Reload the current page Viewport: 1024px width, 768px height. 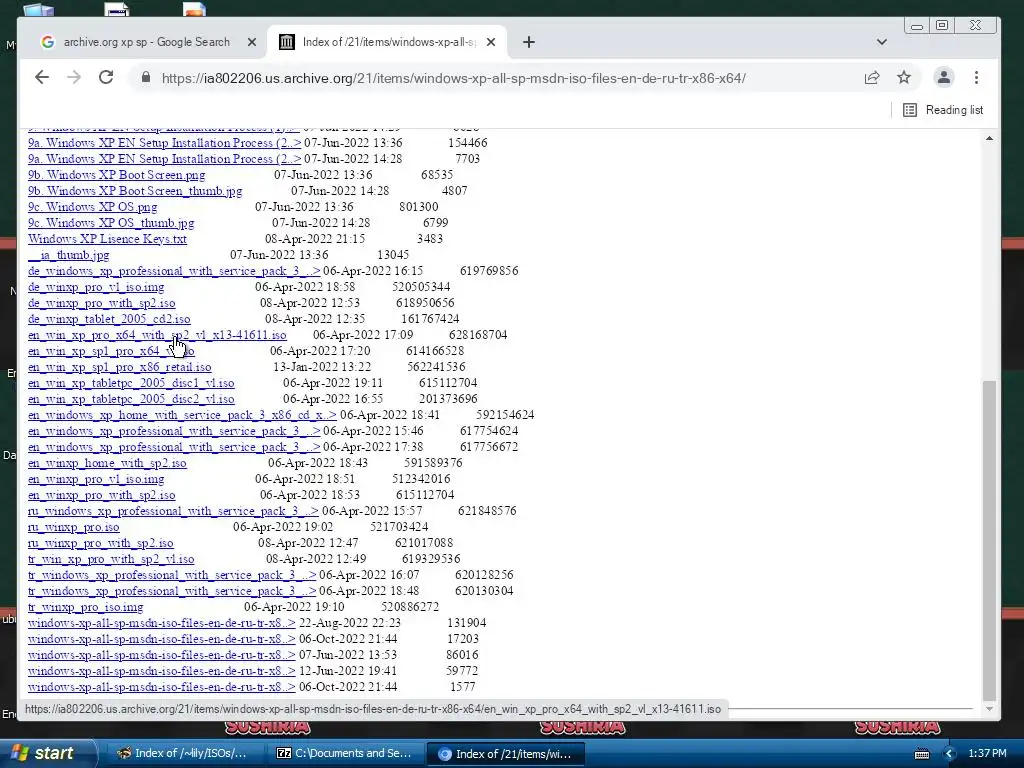[106, 78]
